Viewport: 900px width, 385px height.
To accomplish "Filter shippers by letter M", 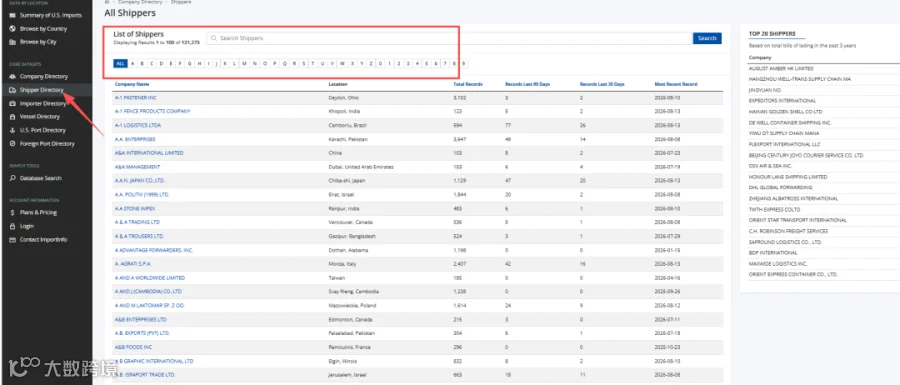I will (245, 64).
